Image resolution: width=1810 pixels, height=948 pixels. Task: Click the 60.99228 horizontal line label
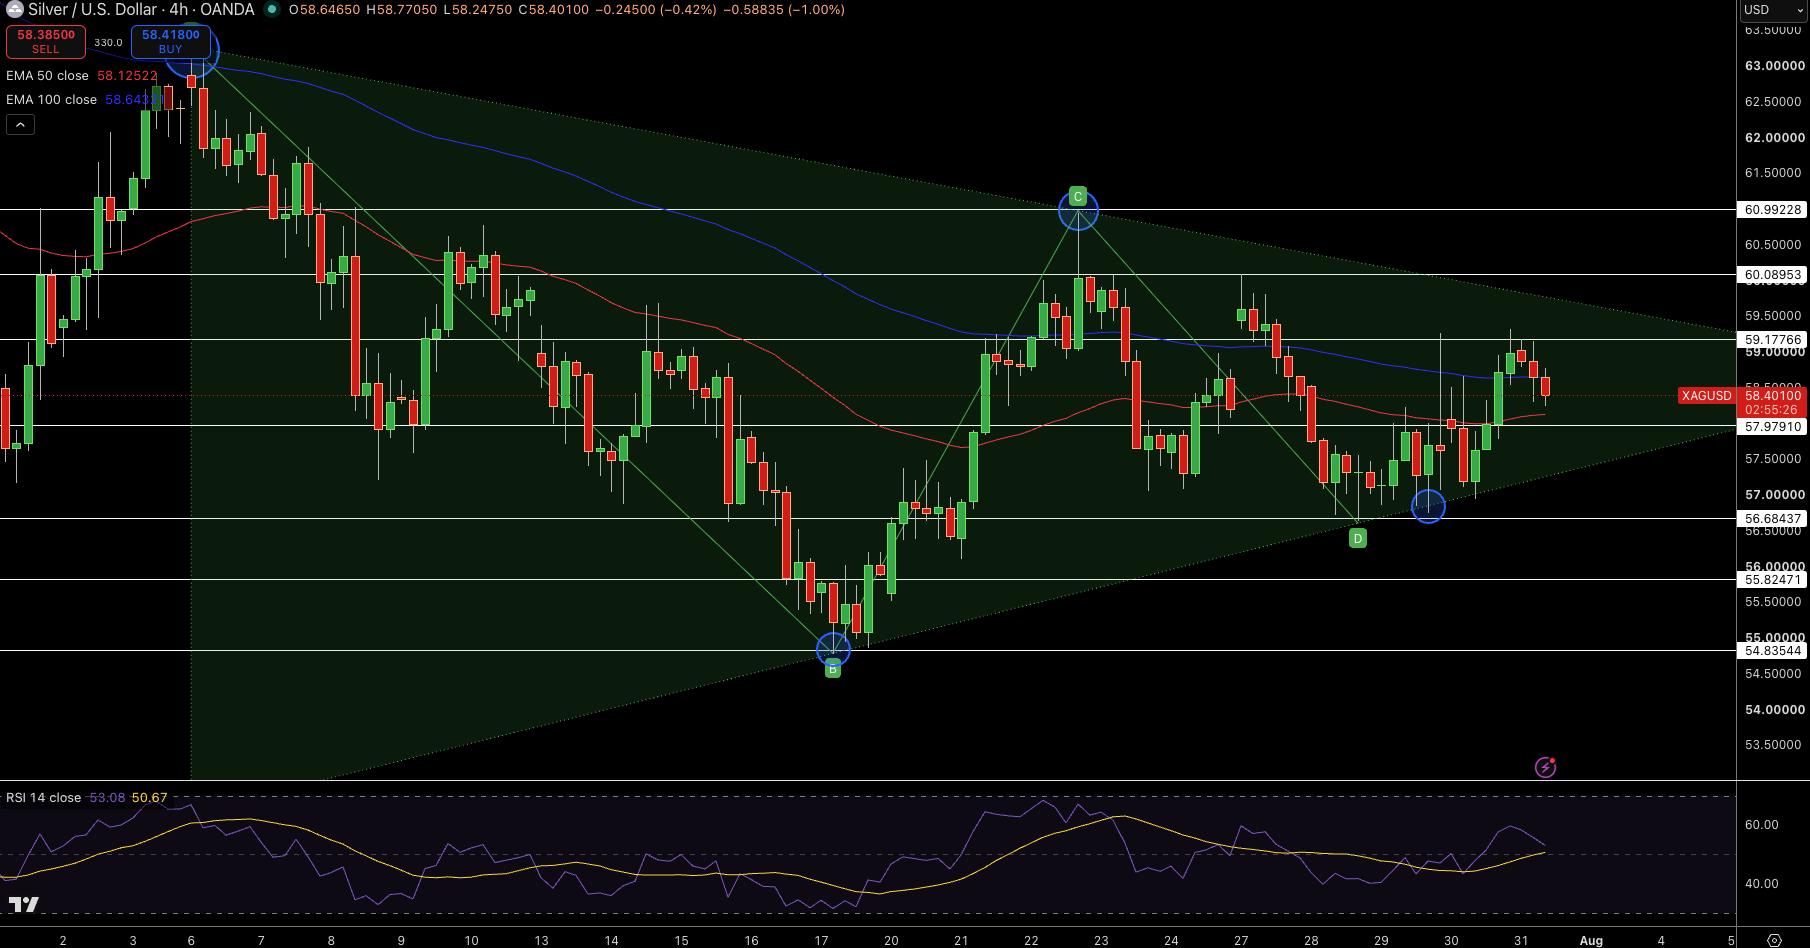point(1773,210)
